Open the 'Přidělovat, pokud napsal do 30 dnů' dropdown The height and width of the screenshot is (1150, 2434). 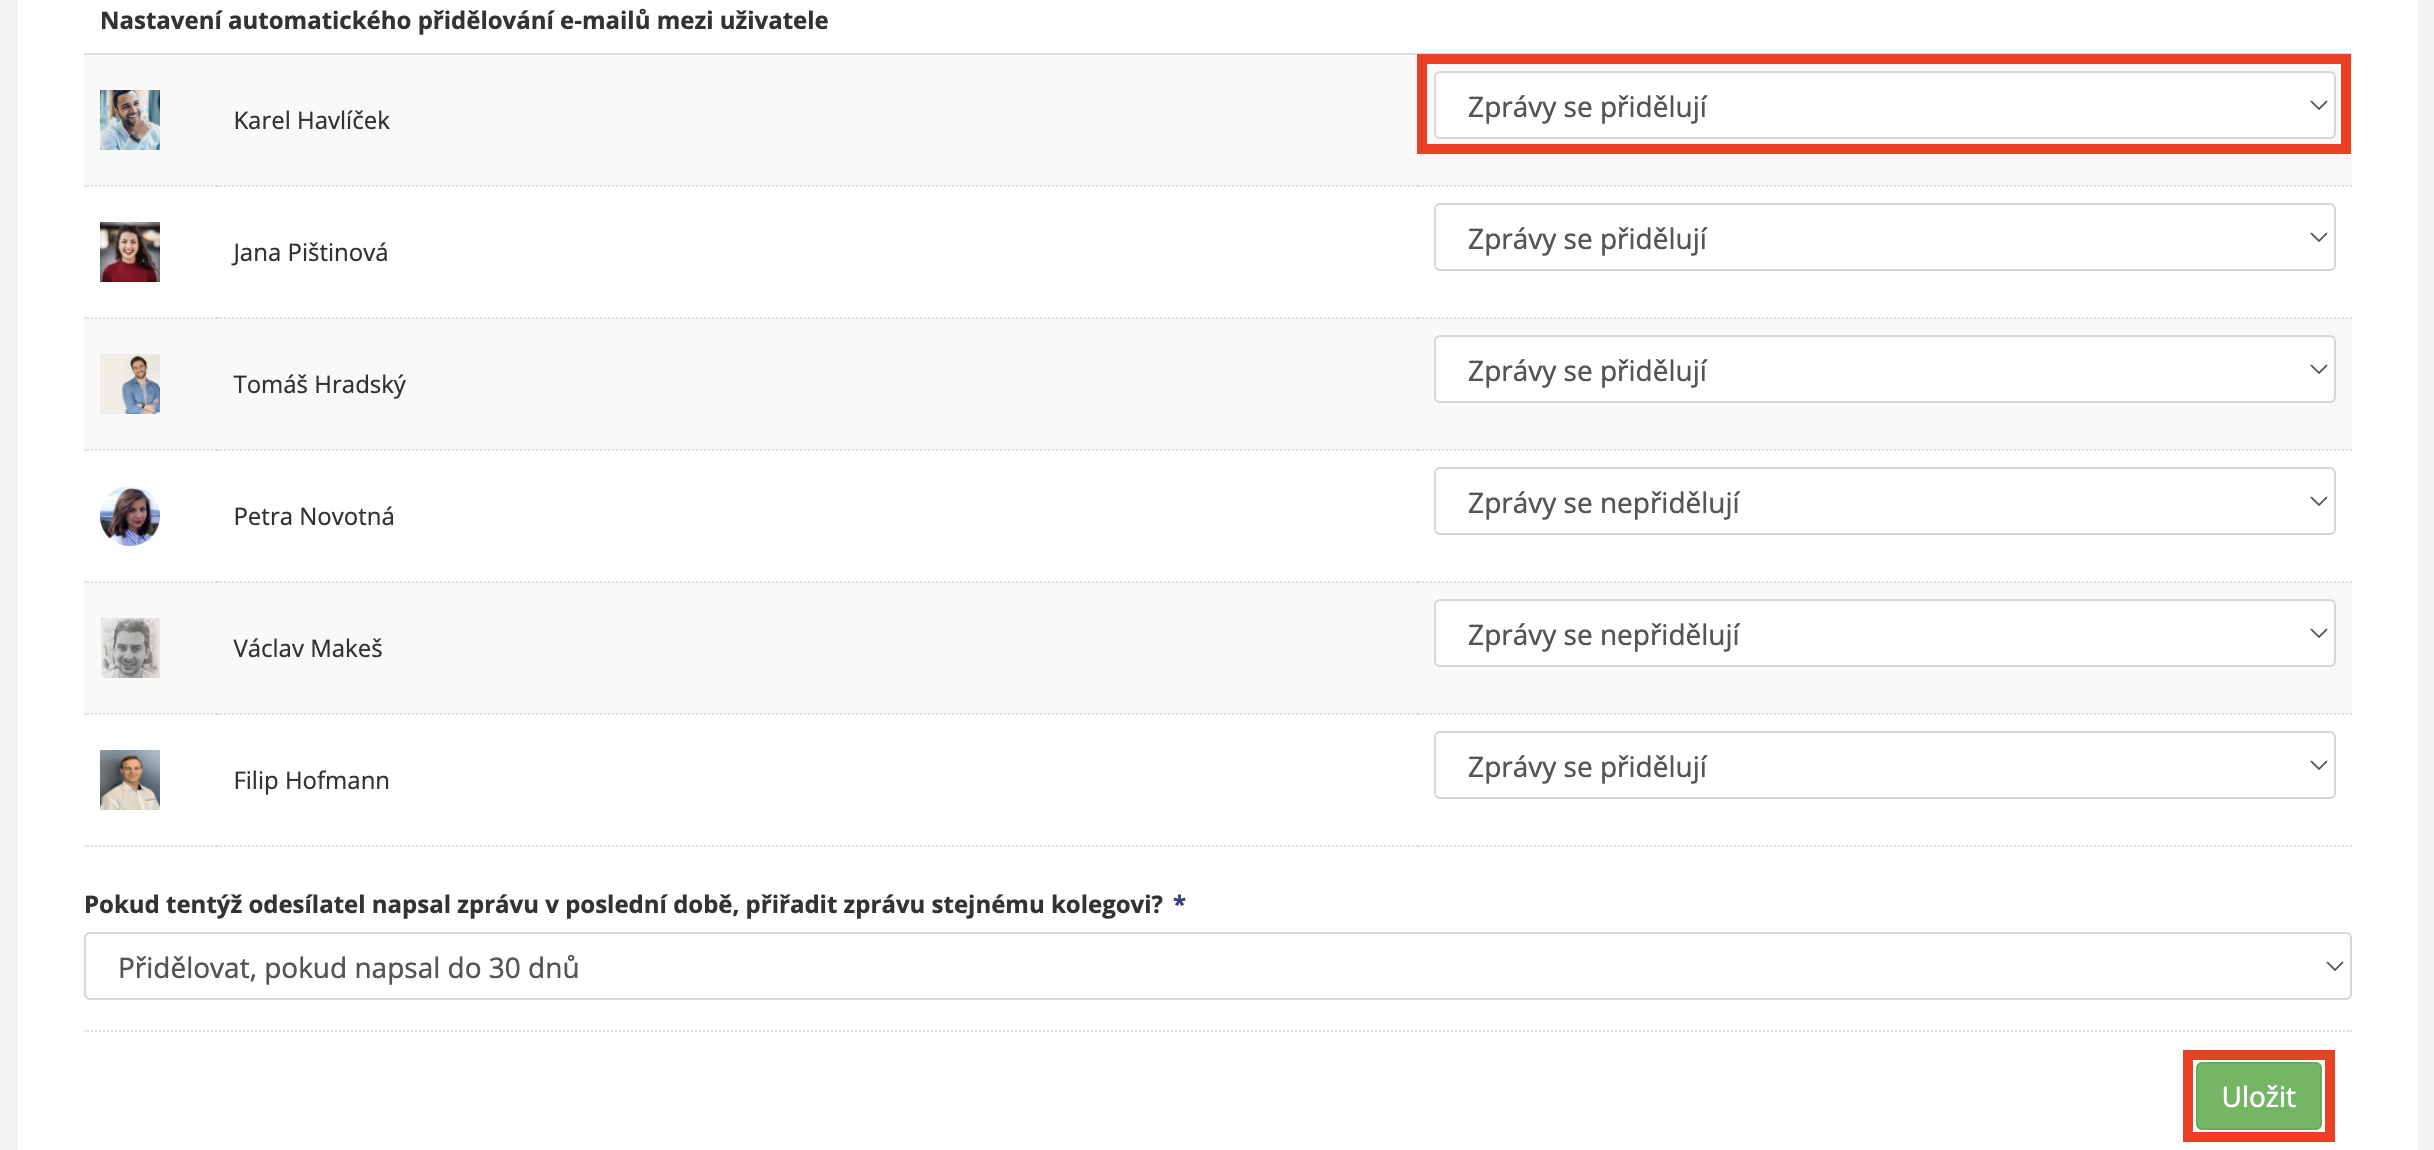coord(1217,967)
